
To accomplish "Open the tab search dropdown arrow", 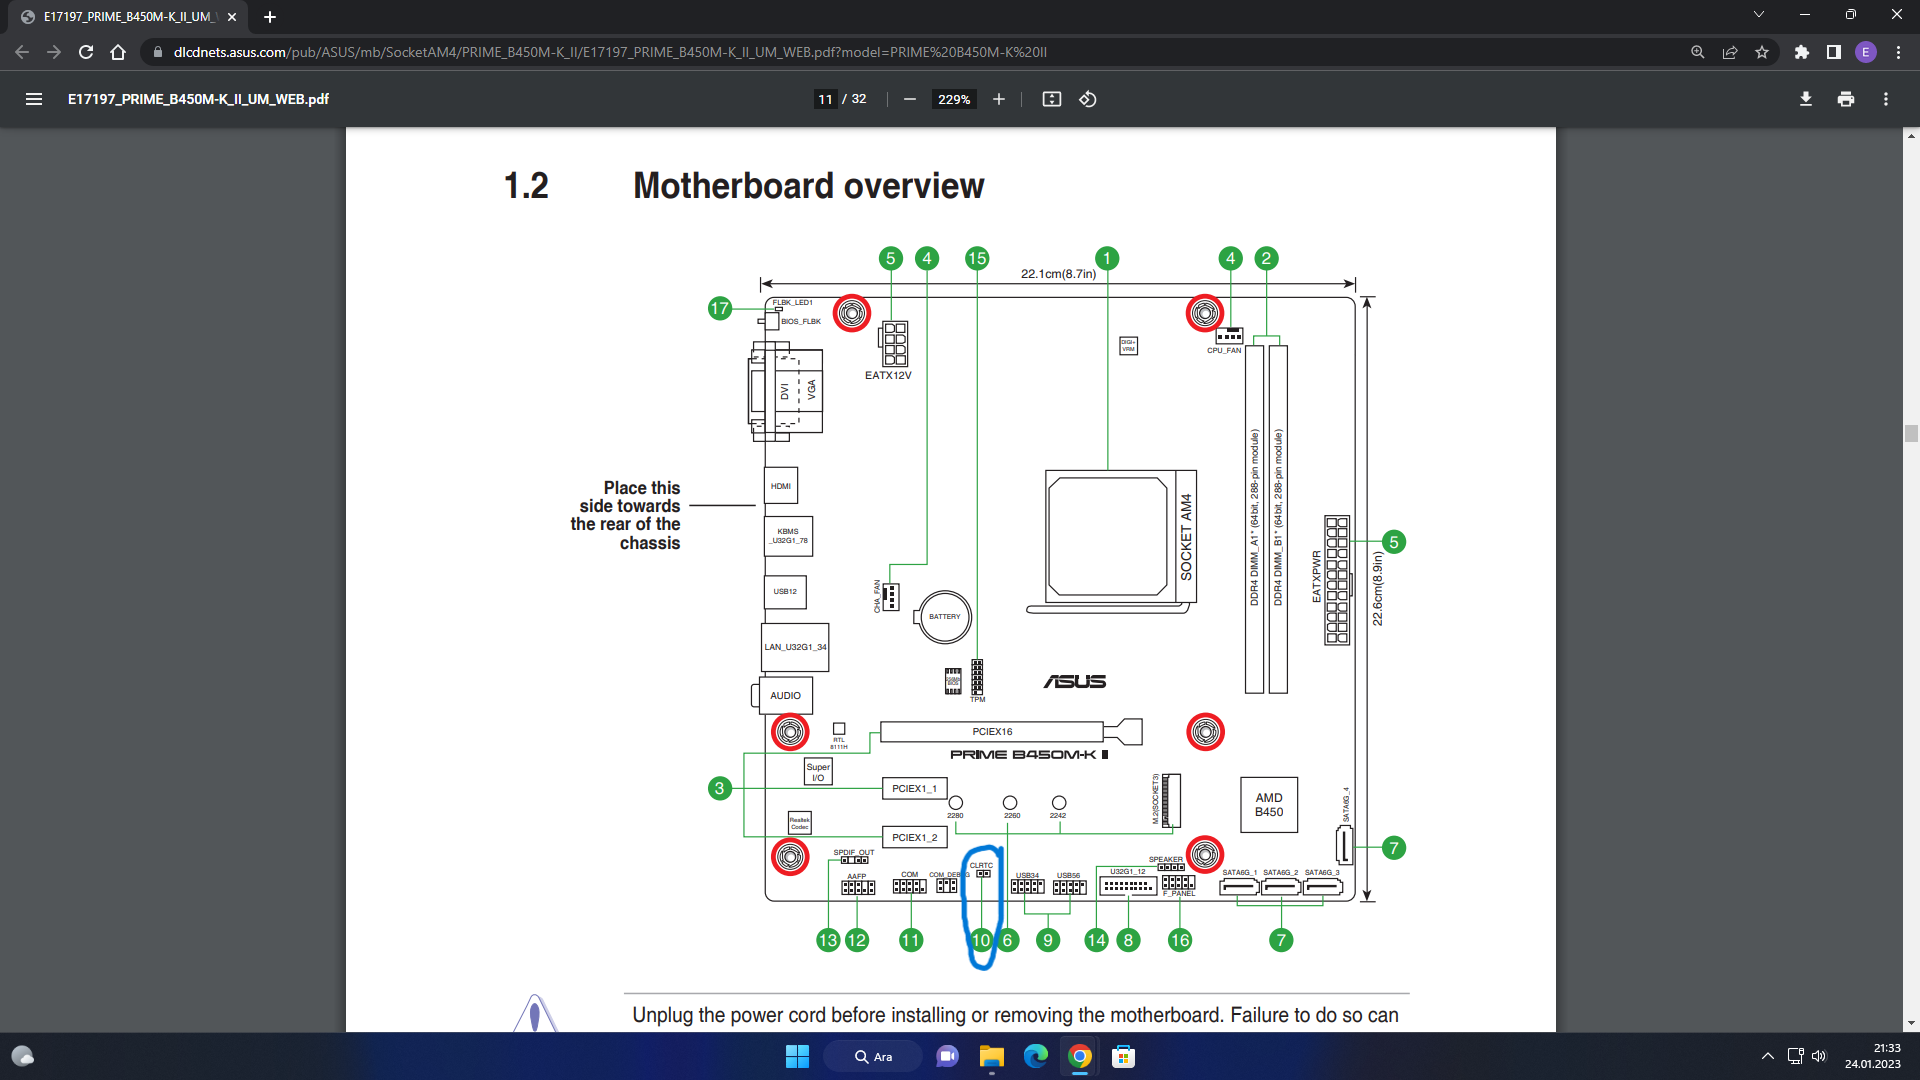I will (1759, 14).
